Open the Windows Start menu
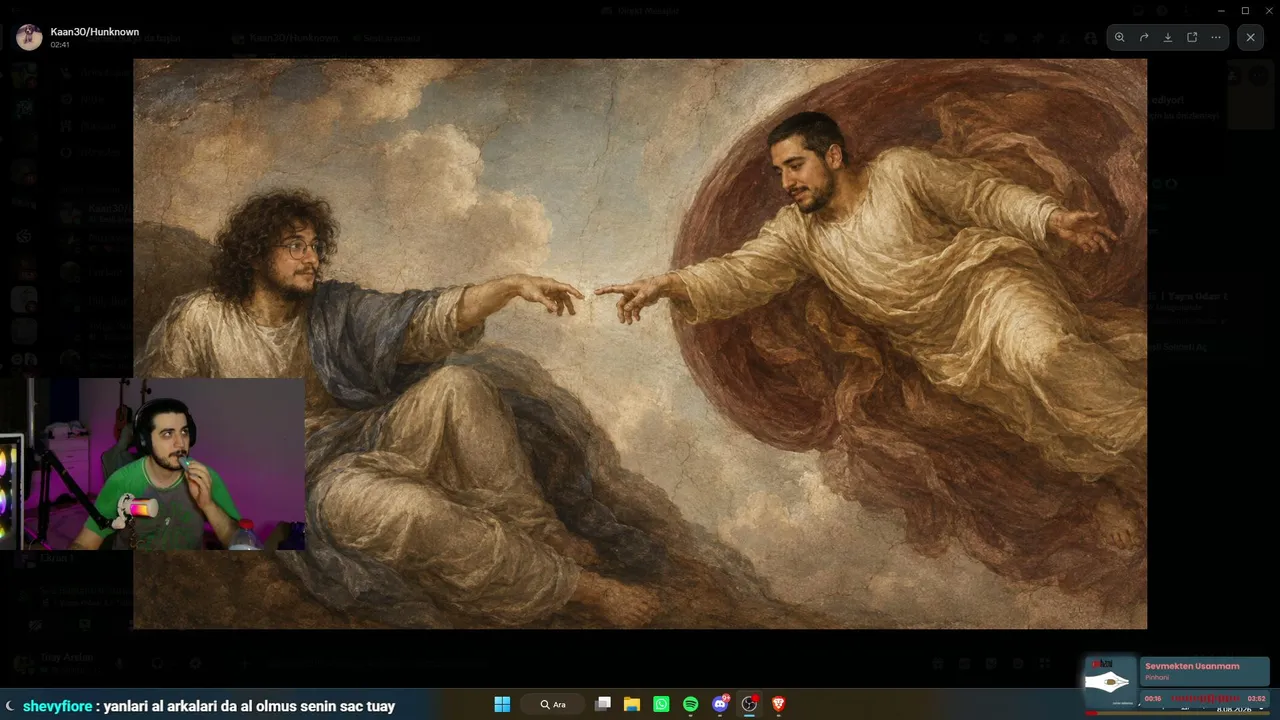1280x720 pixels. coord(502,704)
